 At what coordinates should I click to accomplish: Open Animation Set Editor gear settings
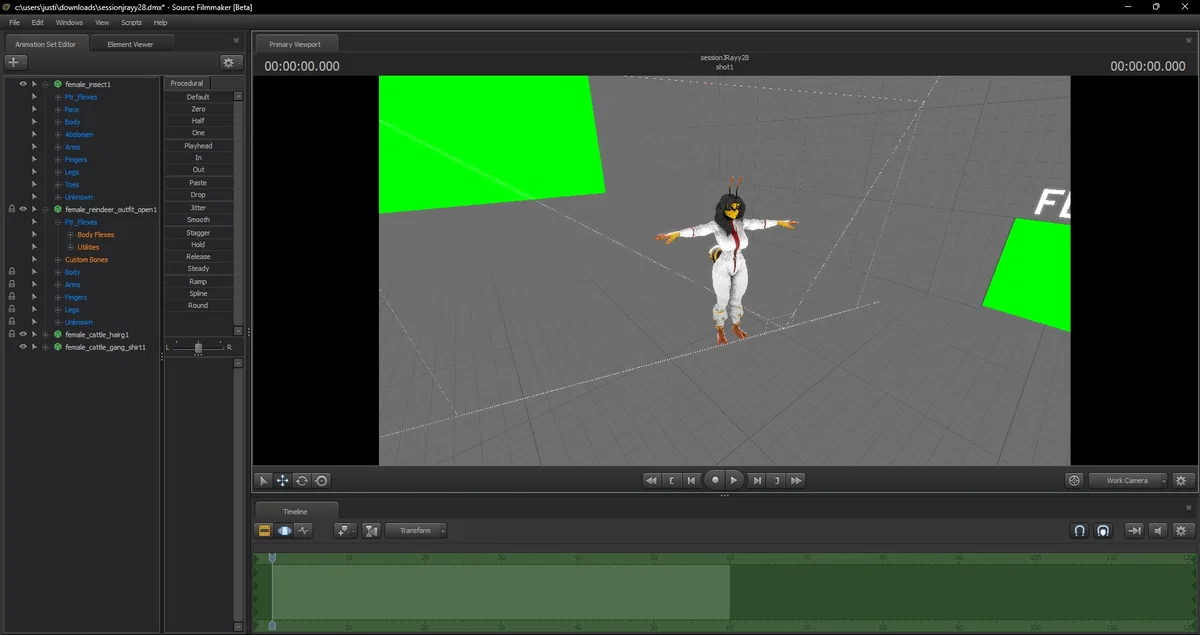click(x=231, y=62)
